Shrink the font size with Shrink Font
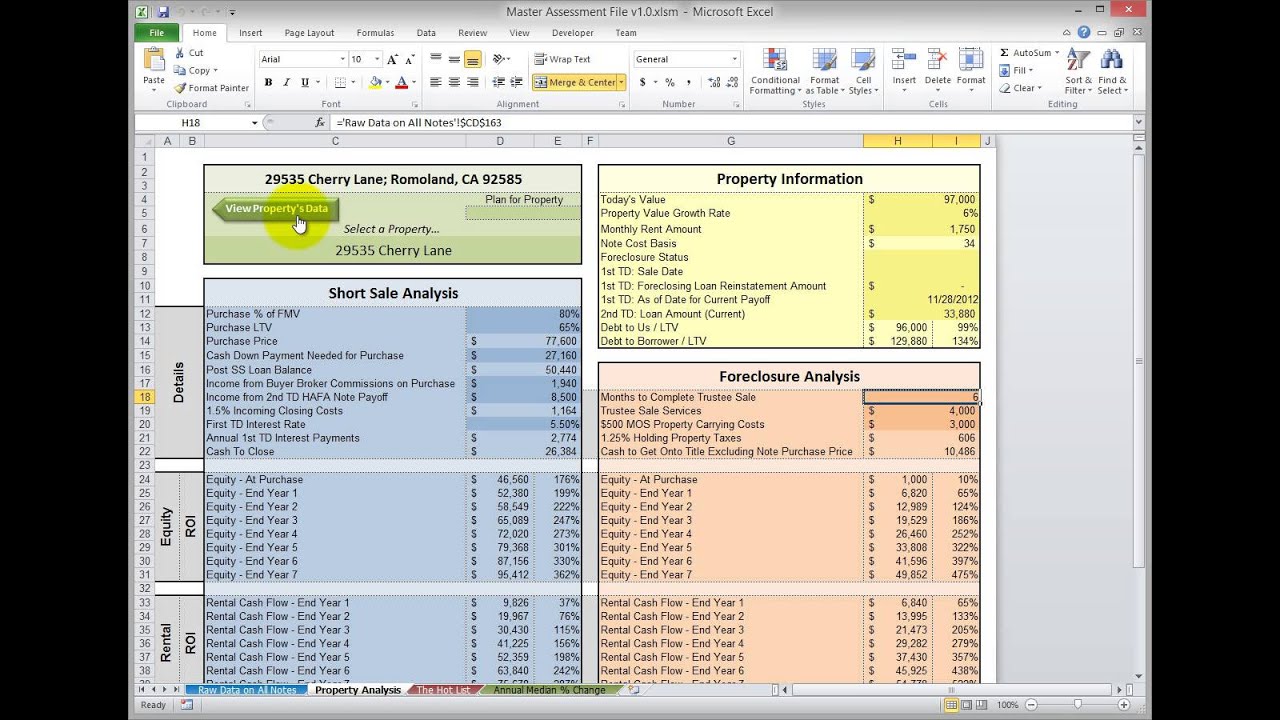The width and height of the screenshot is (1280, 720). coord(410,60)
